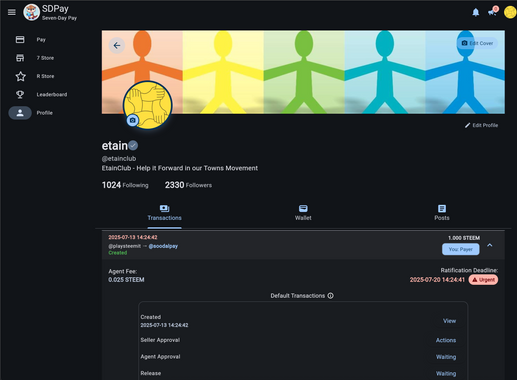Viewport: 517px width, 380px height.
Task: Click View for the Created step
Action: 449,321
